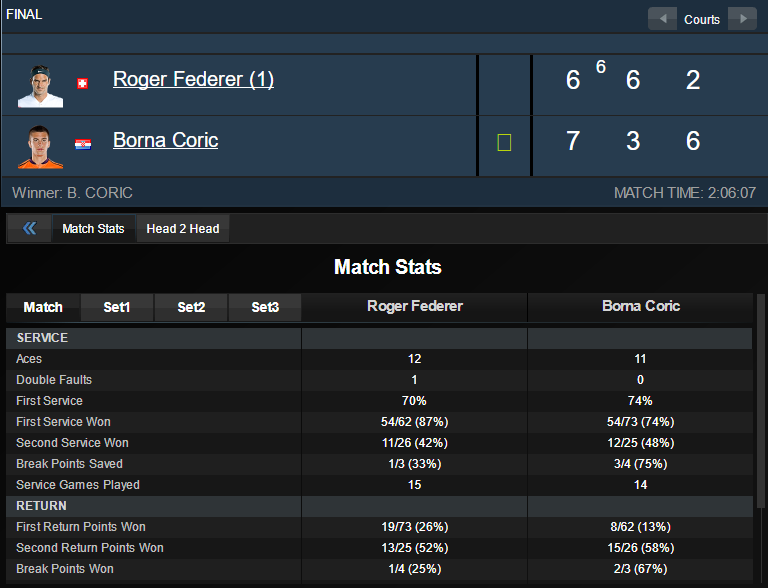The width and height of the screenshot is (768, 588).
Task: Click the Swiss flag icon
Action: 83,84
